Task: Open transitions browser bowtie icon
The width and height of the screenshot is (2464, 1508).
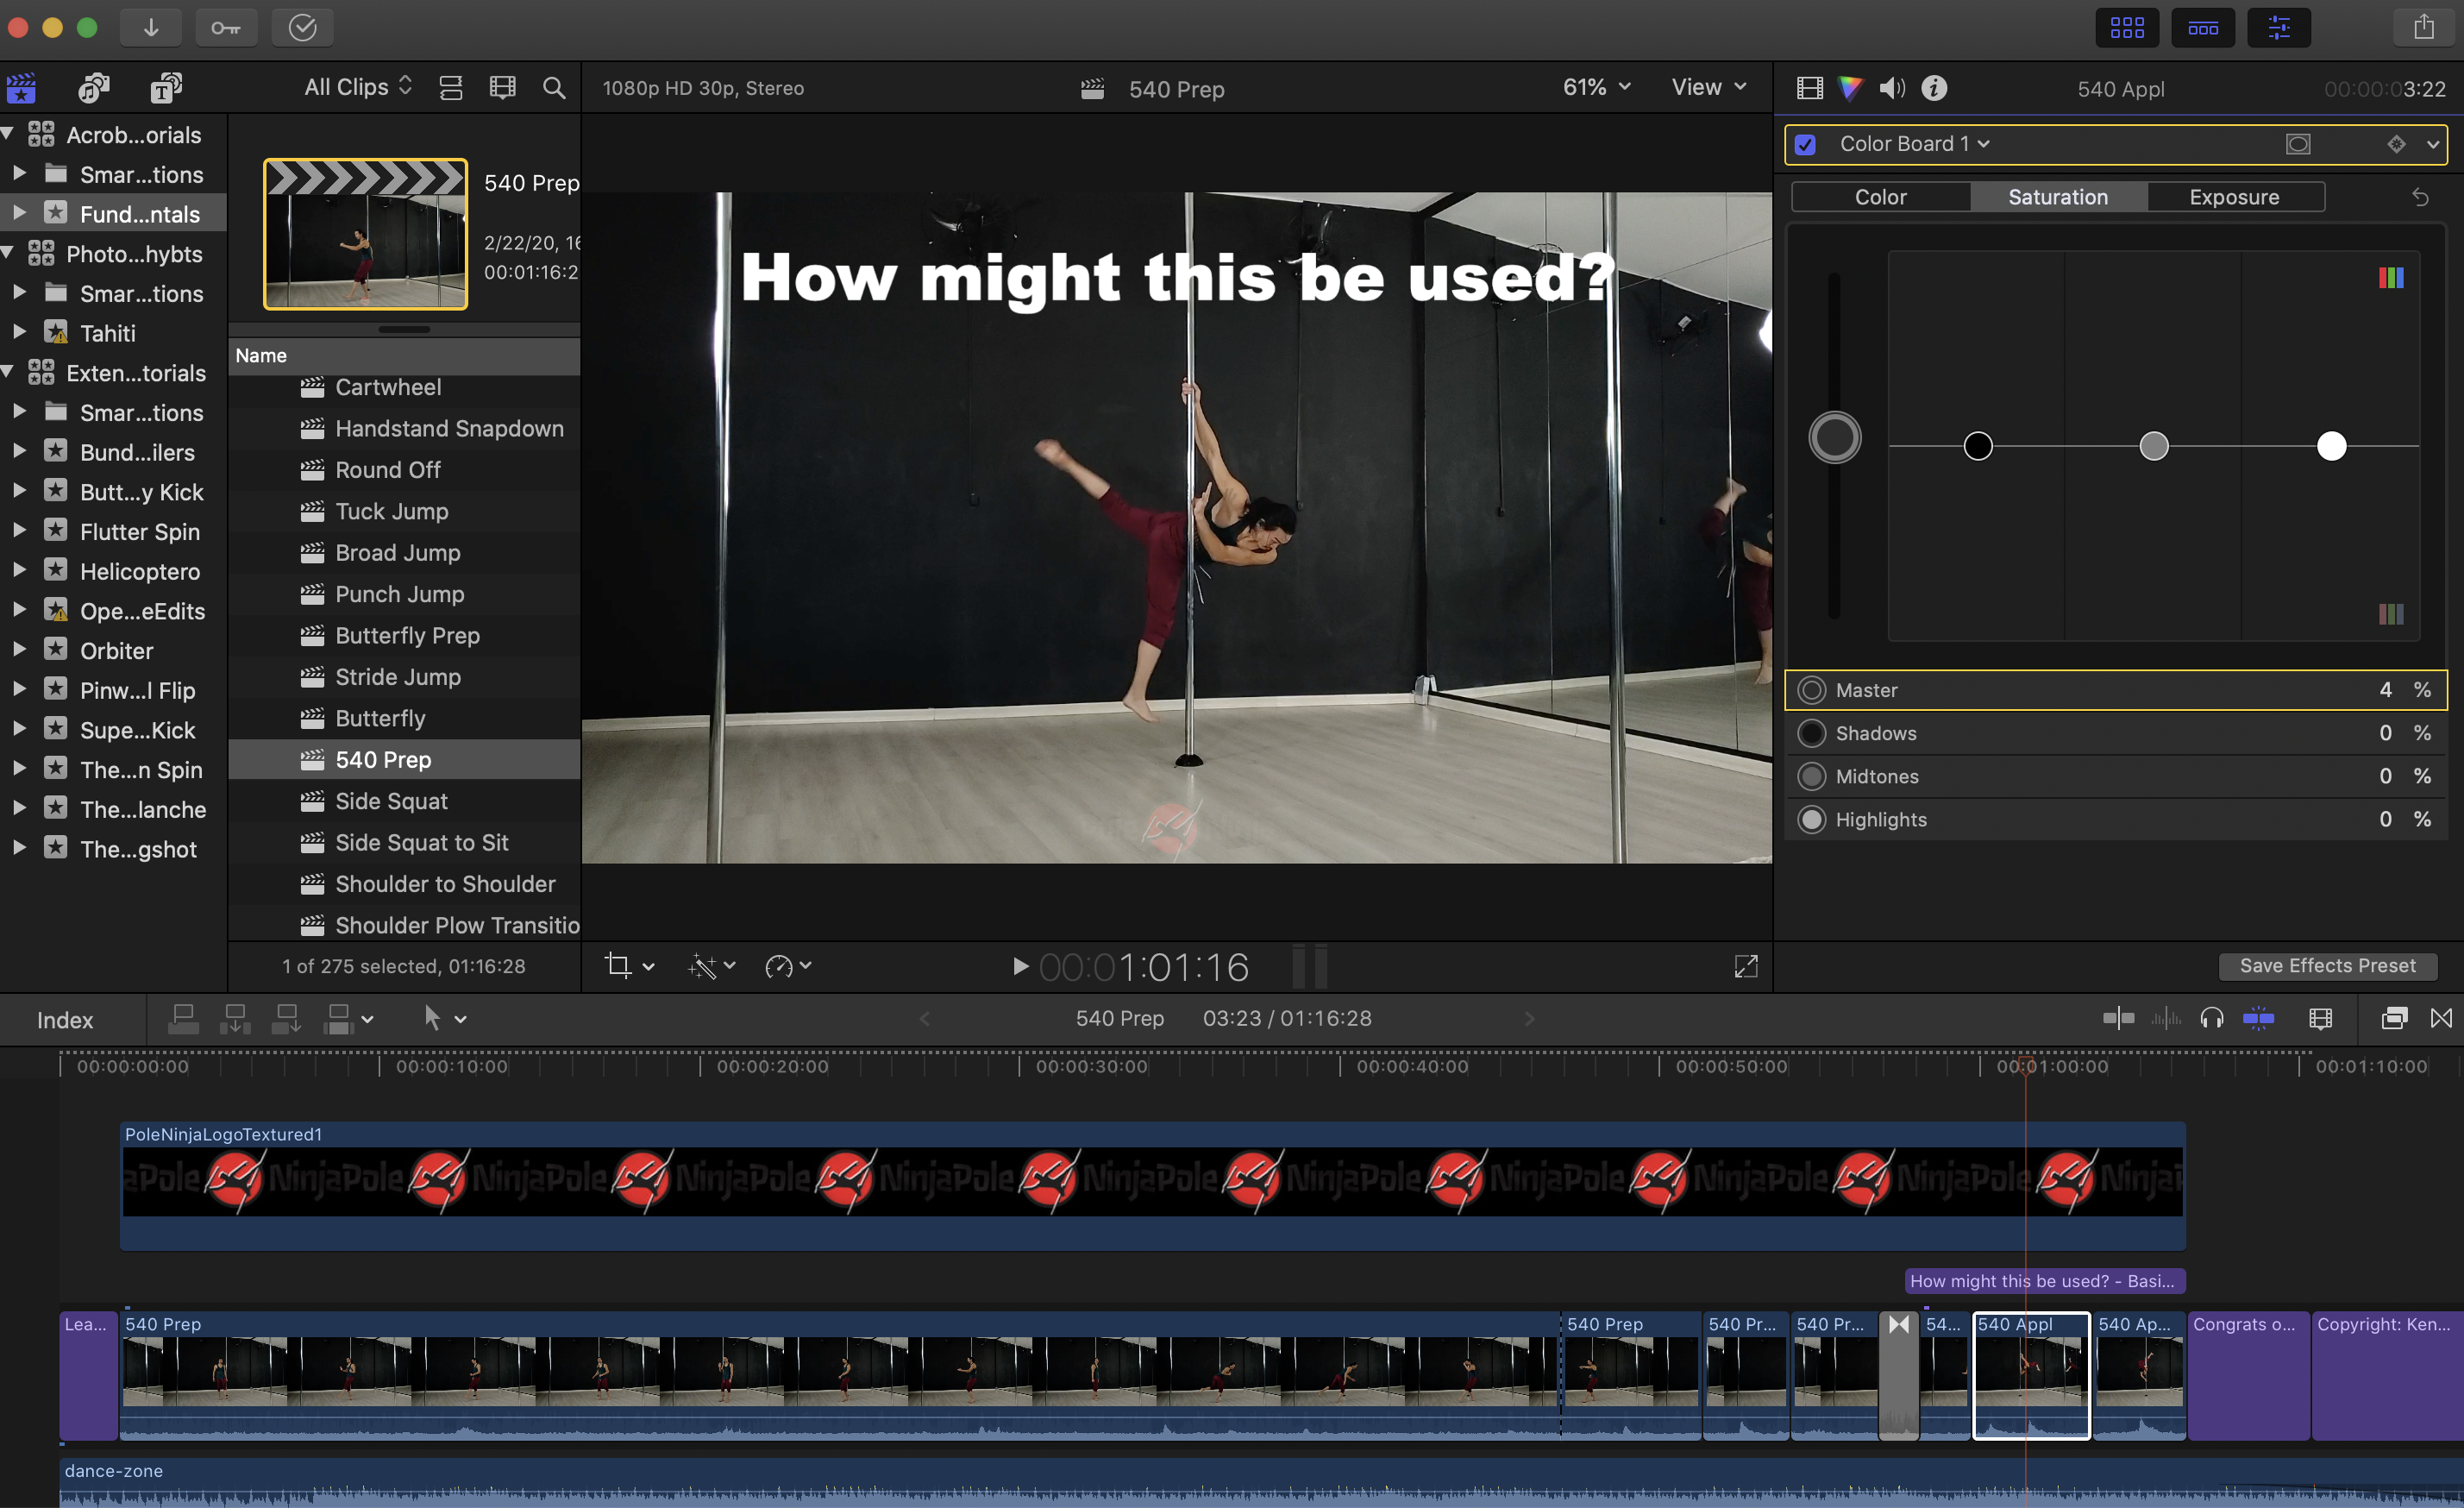Action: [x=2441, y=1018]
